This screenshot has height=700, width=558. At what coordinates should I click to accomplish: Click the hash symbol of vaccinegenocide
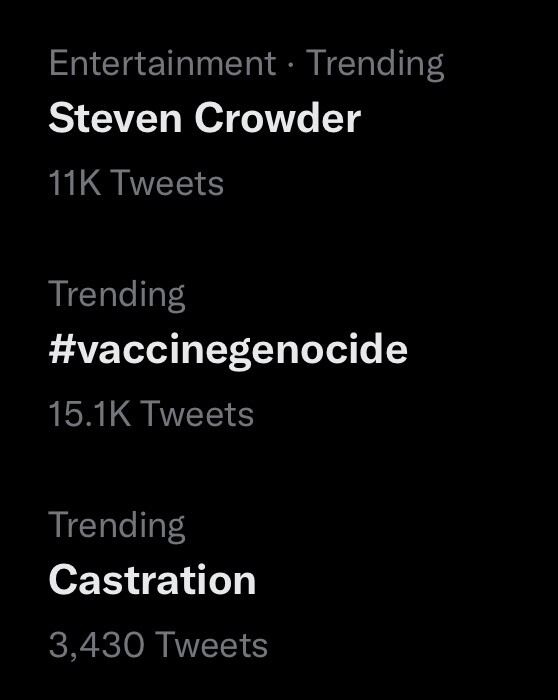pos(62,348)
